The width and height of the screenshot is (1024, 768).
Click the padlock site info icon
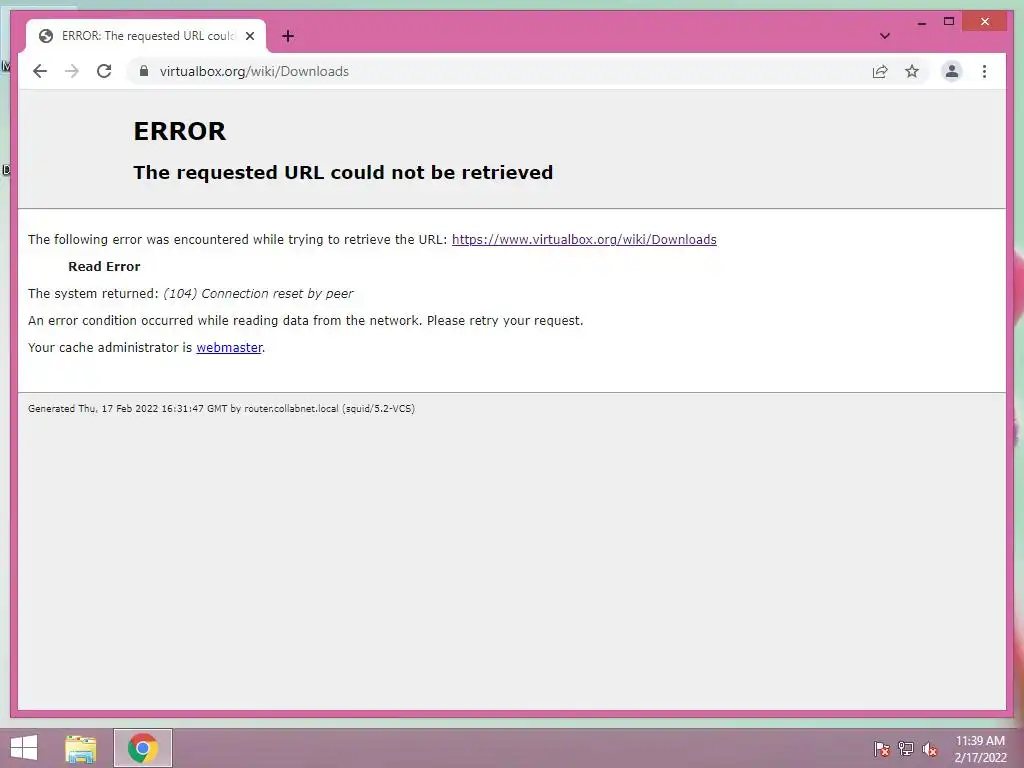(x=144, y=71)
